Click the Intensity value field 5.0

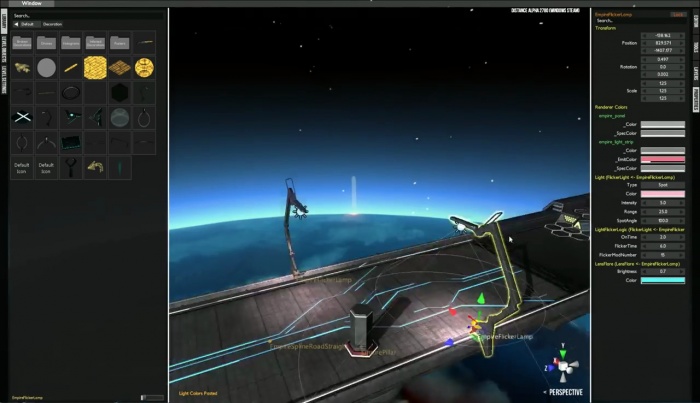point(663,203)
